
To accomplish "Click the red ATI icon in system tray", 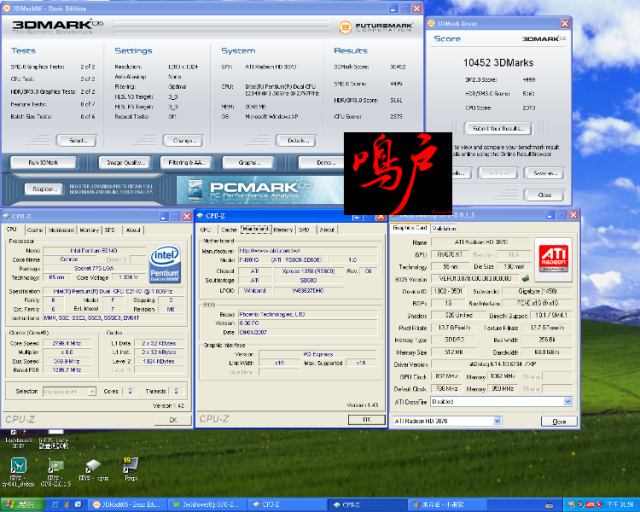I will (x=590, y=505).
